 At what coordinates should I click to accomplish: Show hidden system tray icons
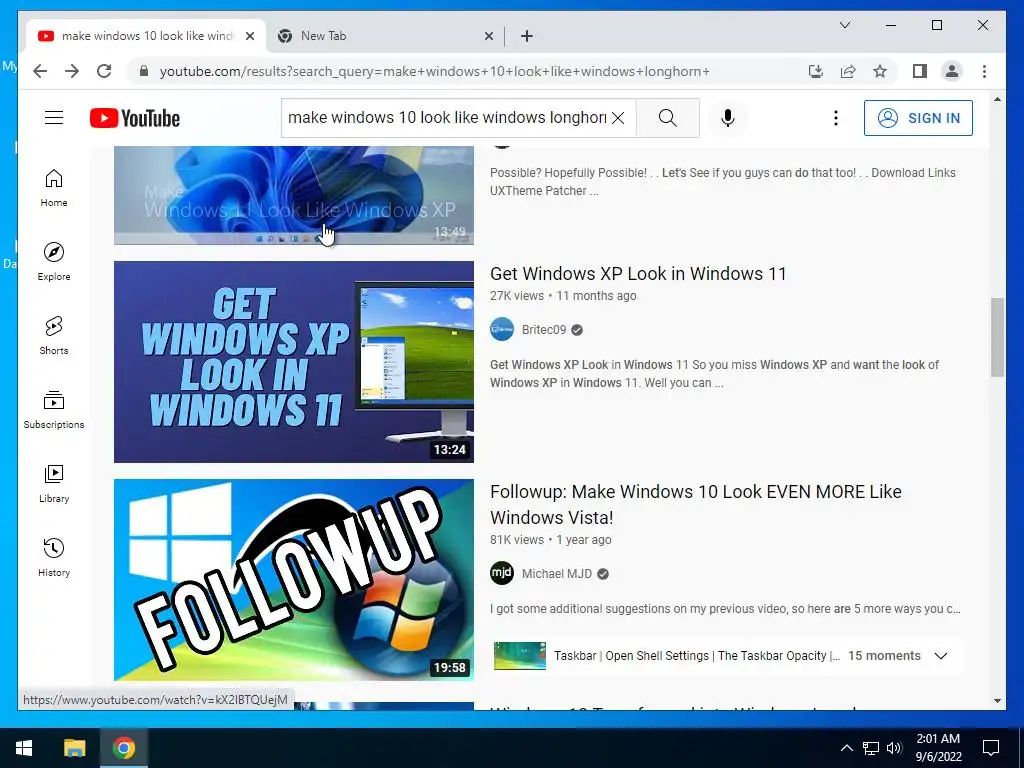(846, 748)
